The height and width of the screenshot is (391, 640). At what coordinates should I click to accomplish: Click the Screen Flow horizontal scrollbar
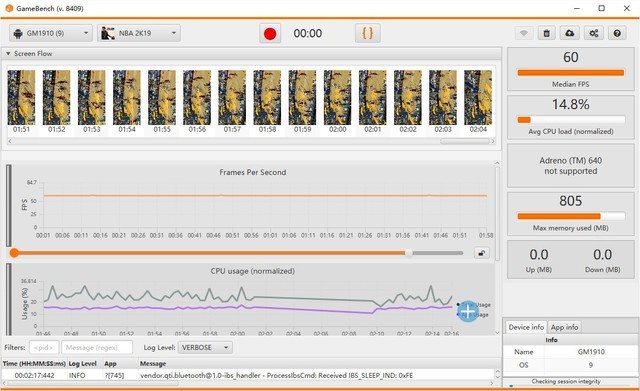click(464, 141)
